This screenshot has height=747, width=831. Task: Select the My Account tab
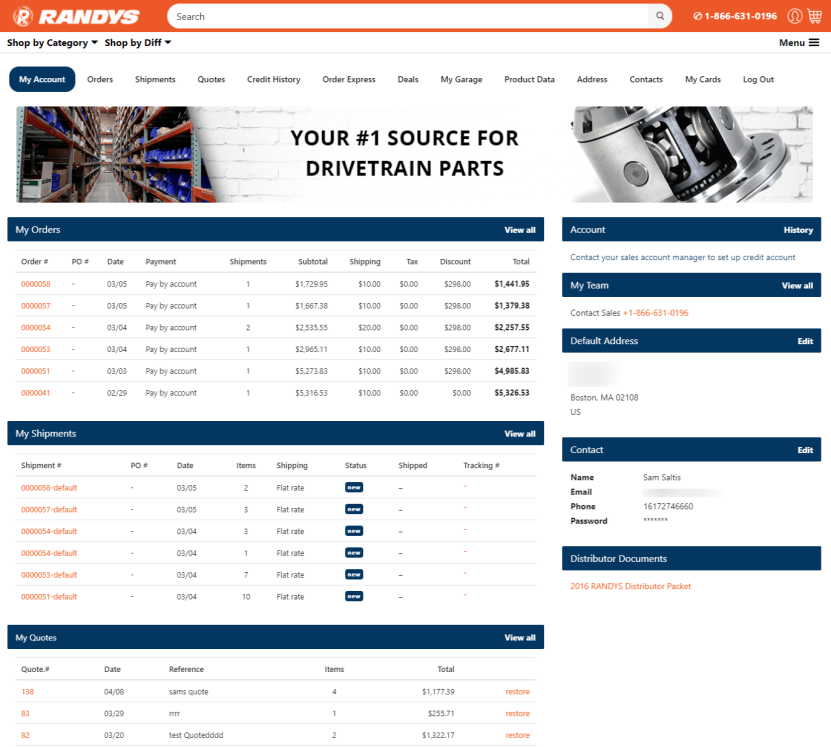click(42, 79)
